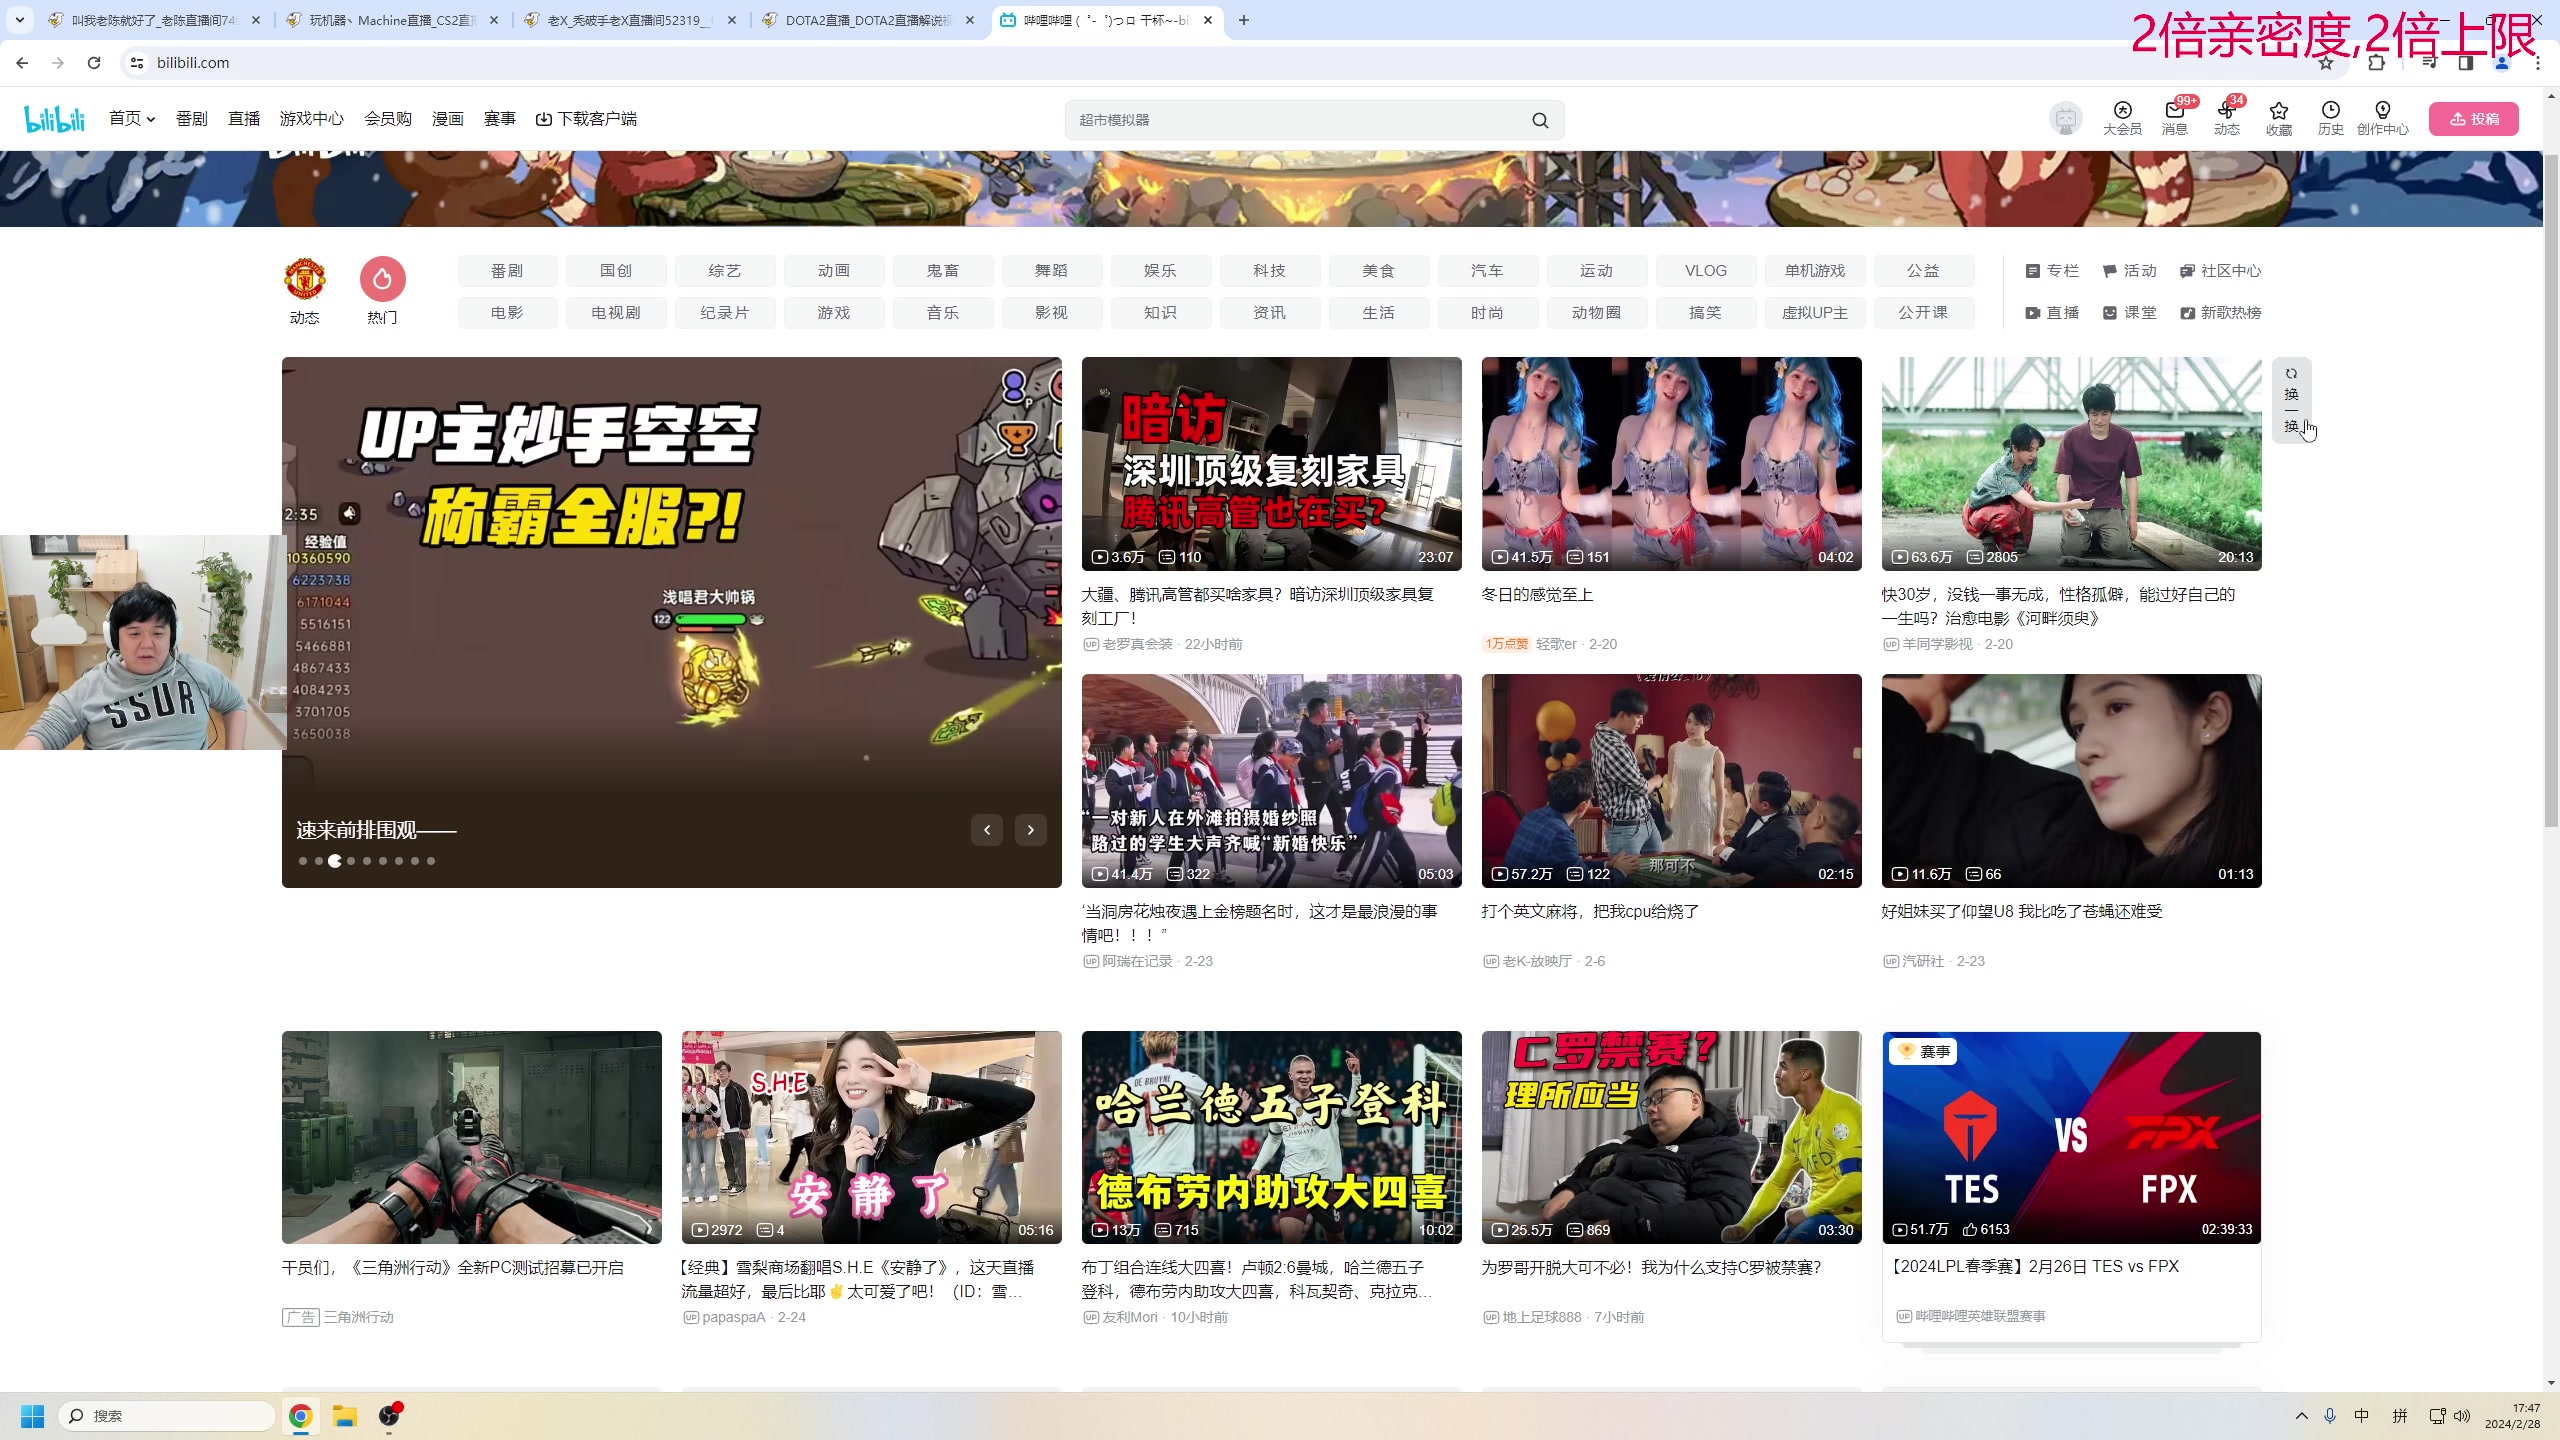Open 消息 messages icon

coord(2175,118)
